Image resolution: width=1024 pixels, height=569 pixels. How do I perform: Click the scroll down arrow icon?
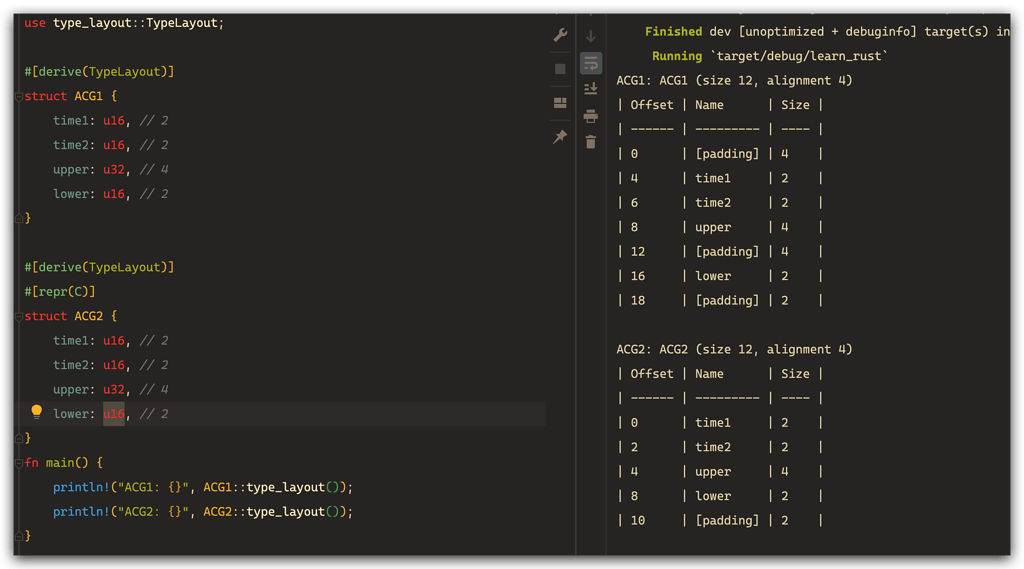point(591,36)
